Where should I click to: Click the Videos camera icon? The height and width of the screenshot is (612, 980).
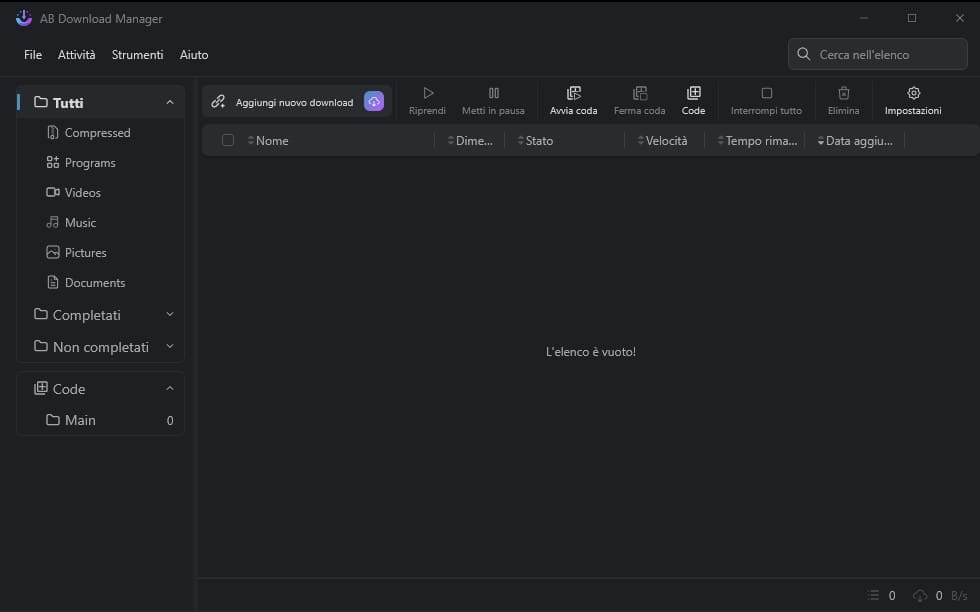(53, 192)
